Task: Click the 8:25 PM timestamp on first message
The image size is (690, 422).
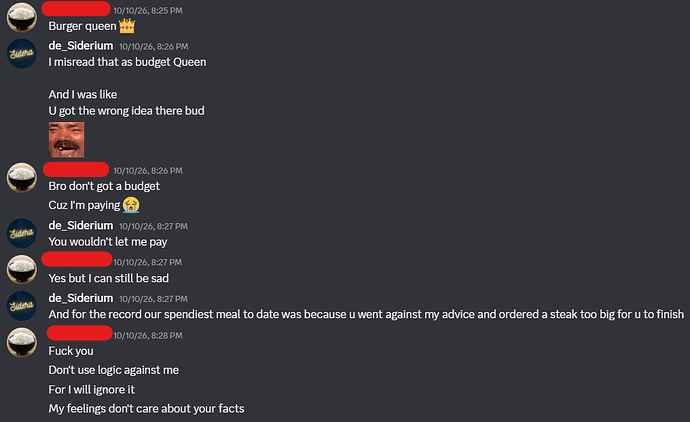Action: tap(148, 11)
